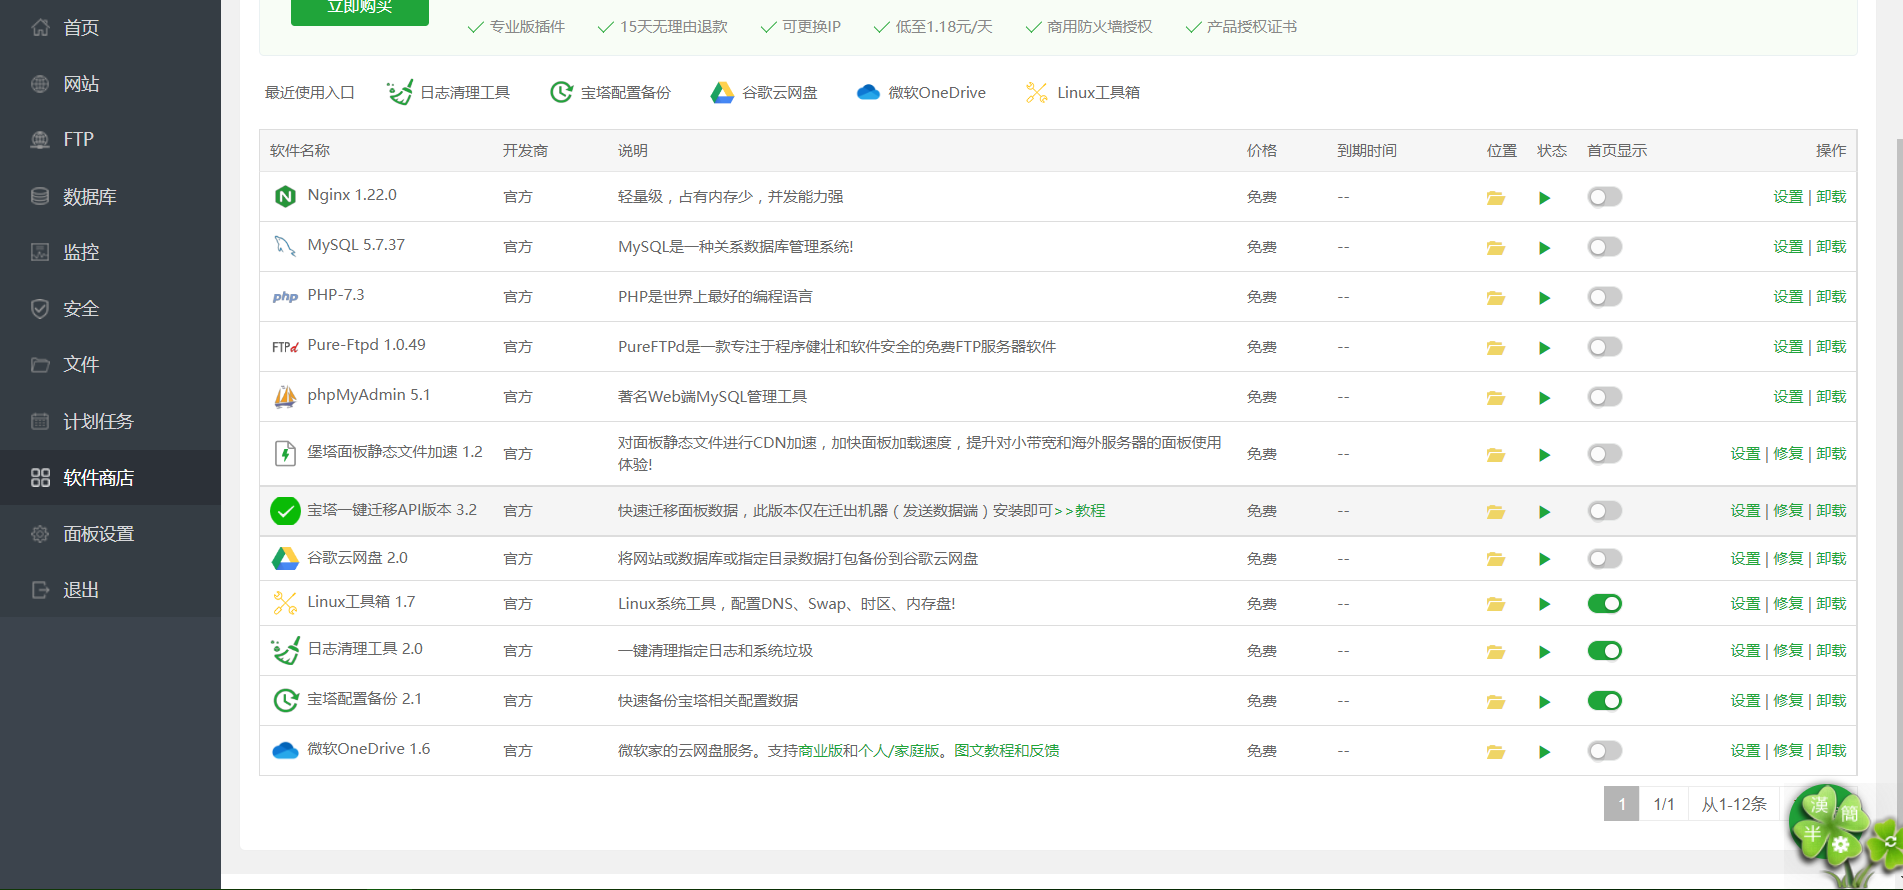Viewport: 1903px width, 890px height.
Task: Click the 到期时间 column header
Action: coord(1367,151)
